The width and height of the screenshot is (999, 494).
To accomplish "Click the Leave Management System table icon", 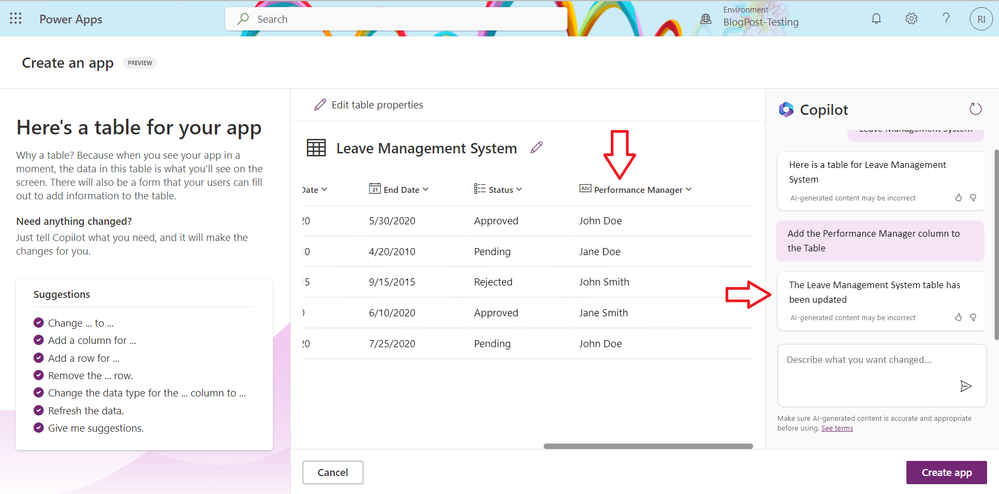I will 316,148.
